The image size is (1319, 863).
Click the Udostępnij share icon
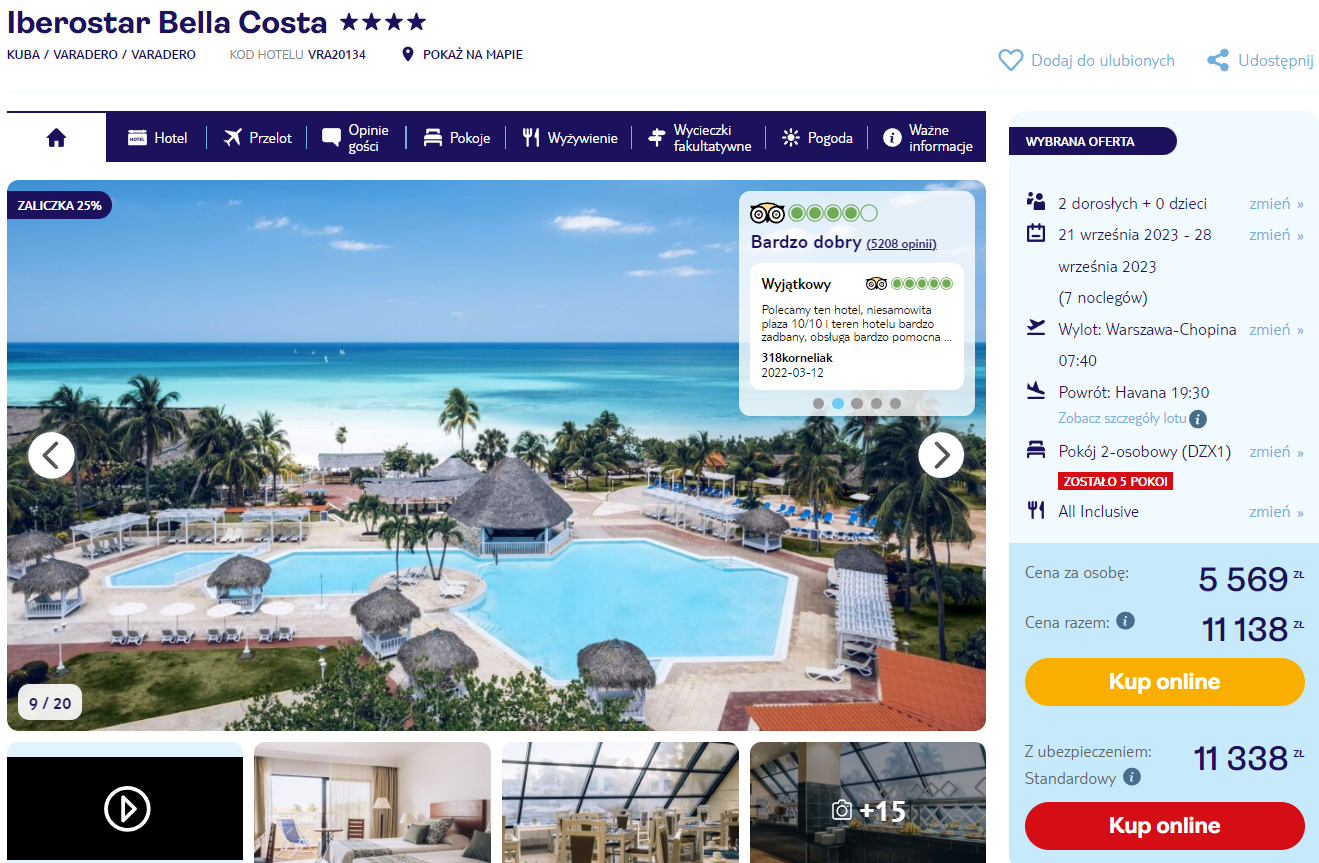(x=1218, y=61)
